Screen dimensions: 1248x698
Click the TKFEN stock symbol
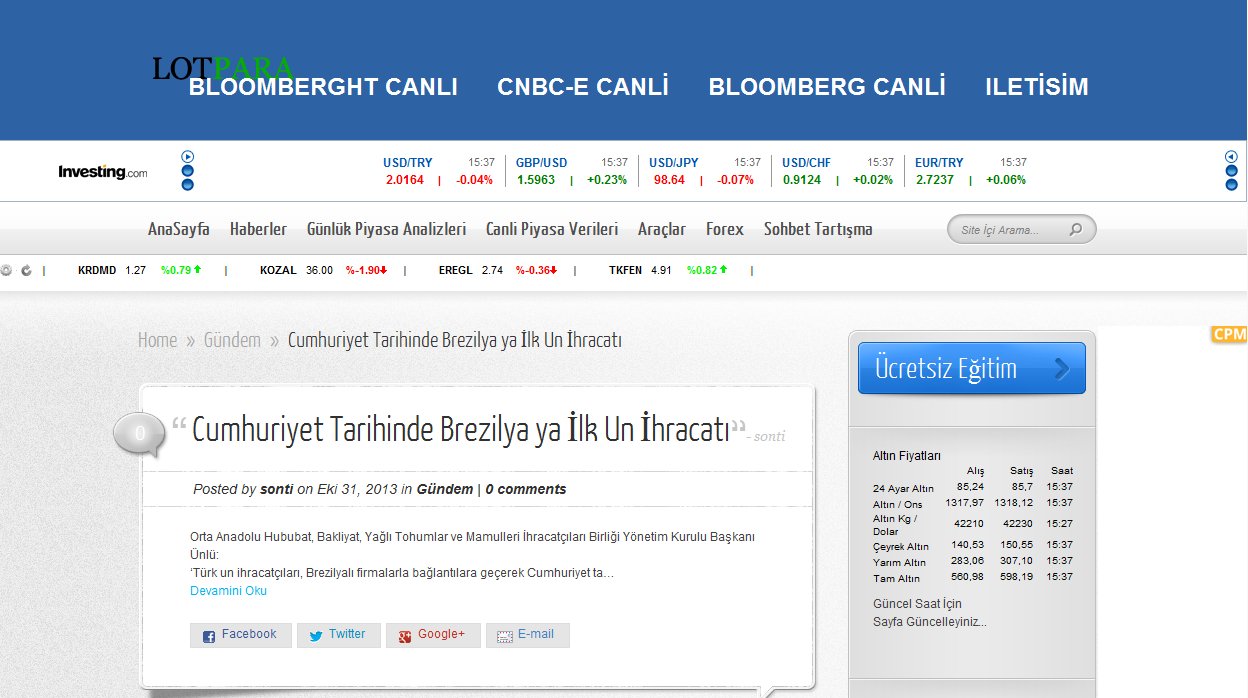(626, 270)
